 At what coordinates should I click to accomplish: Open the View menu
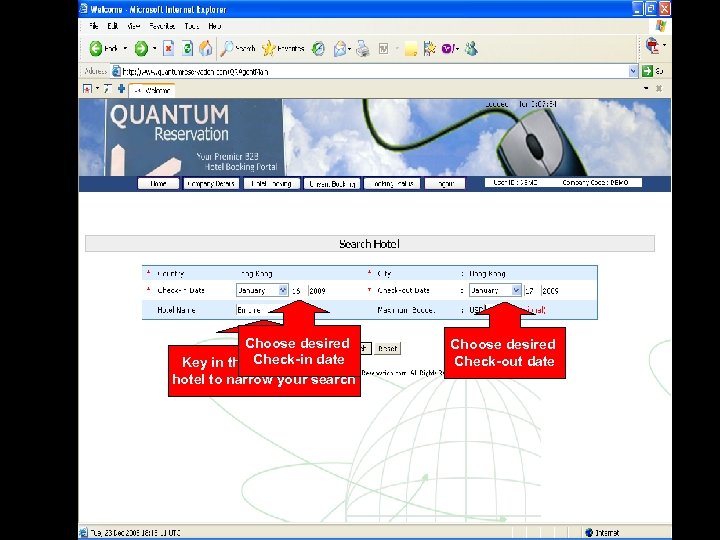click(x=134, y=26)
